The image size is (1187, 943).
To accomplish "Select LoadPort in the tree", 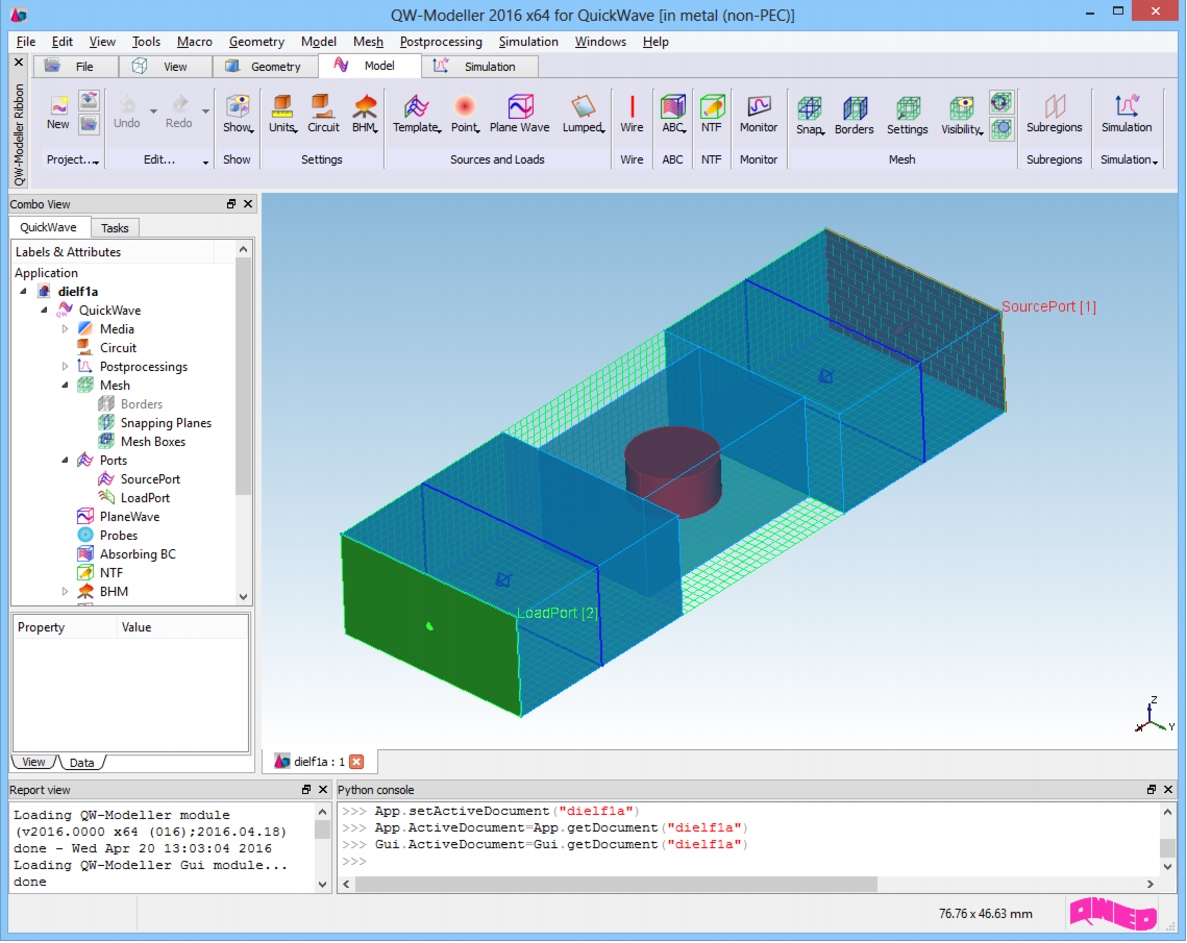I will point(134,498).
